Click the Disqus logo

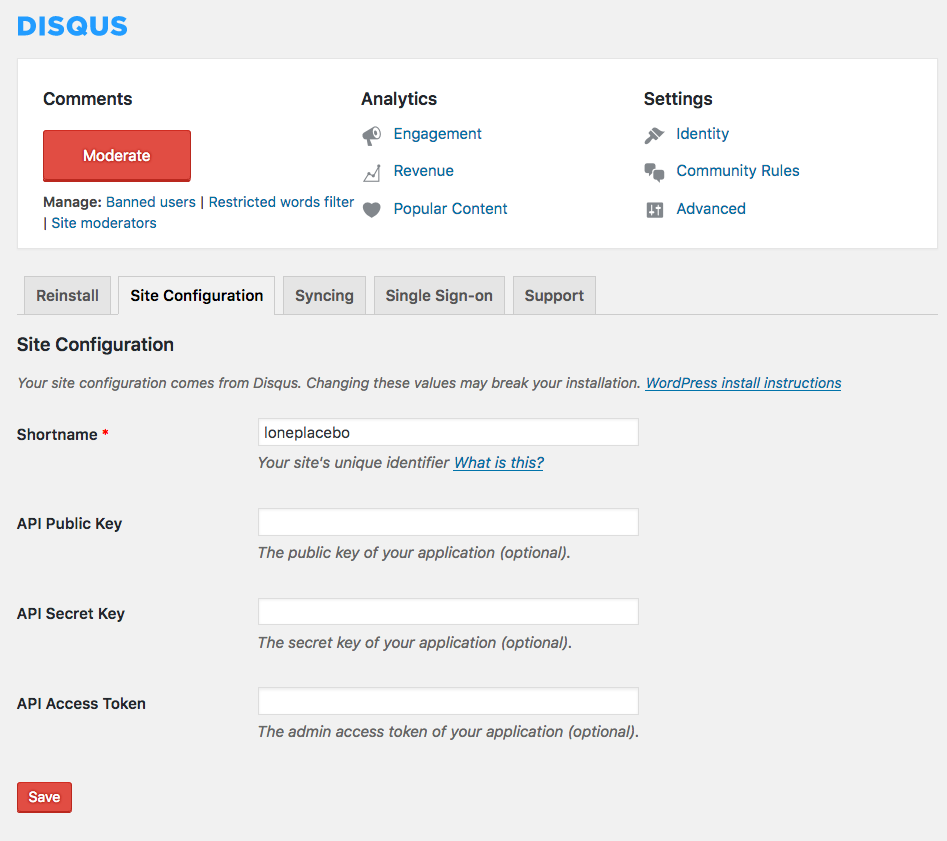(x=72, y=26)
